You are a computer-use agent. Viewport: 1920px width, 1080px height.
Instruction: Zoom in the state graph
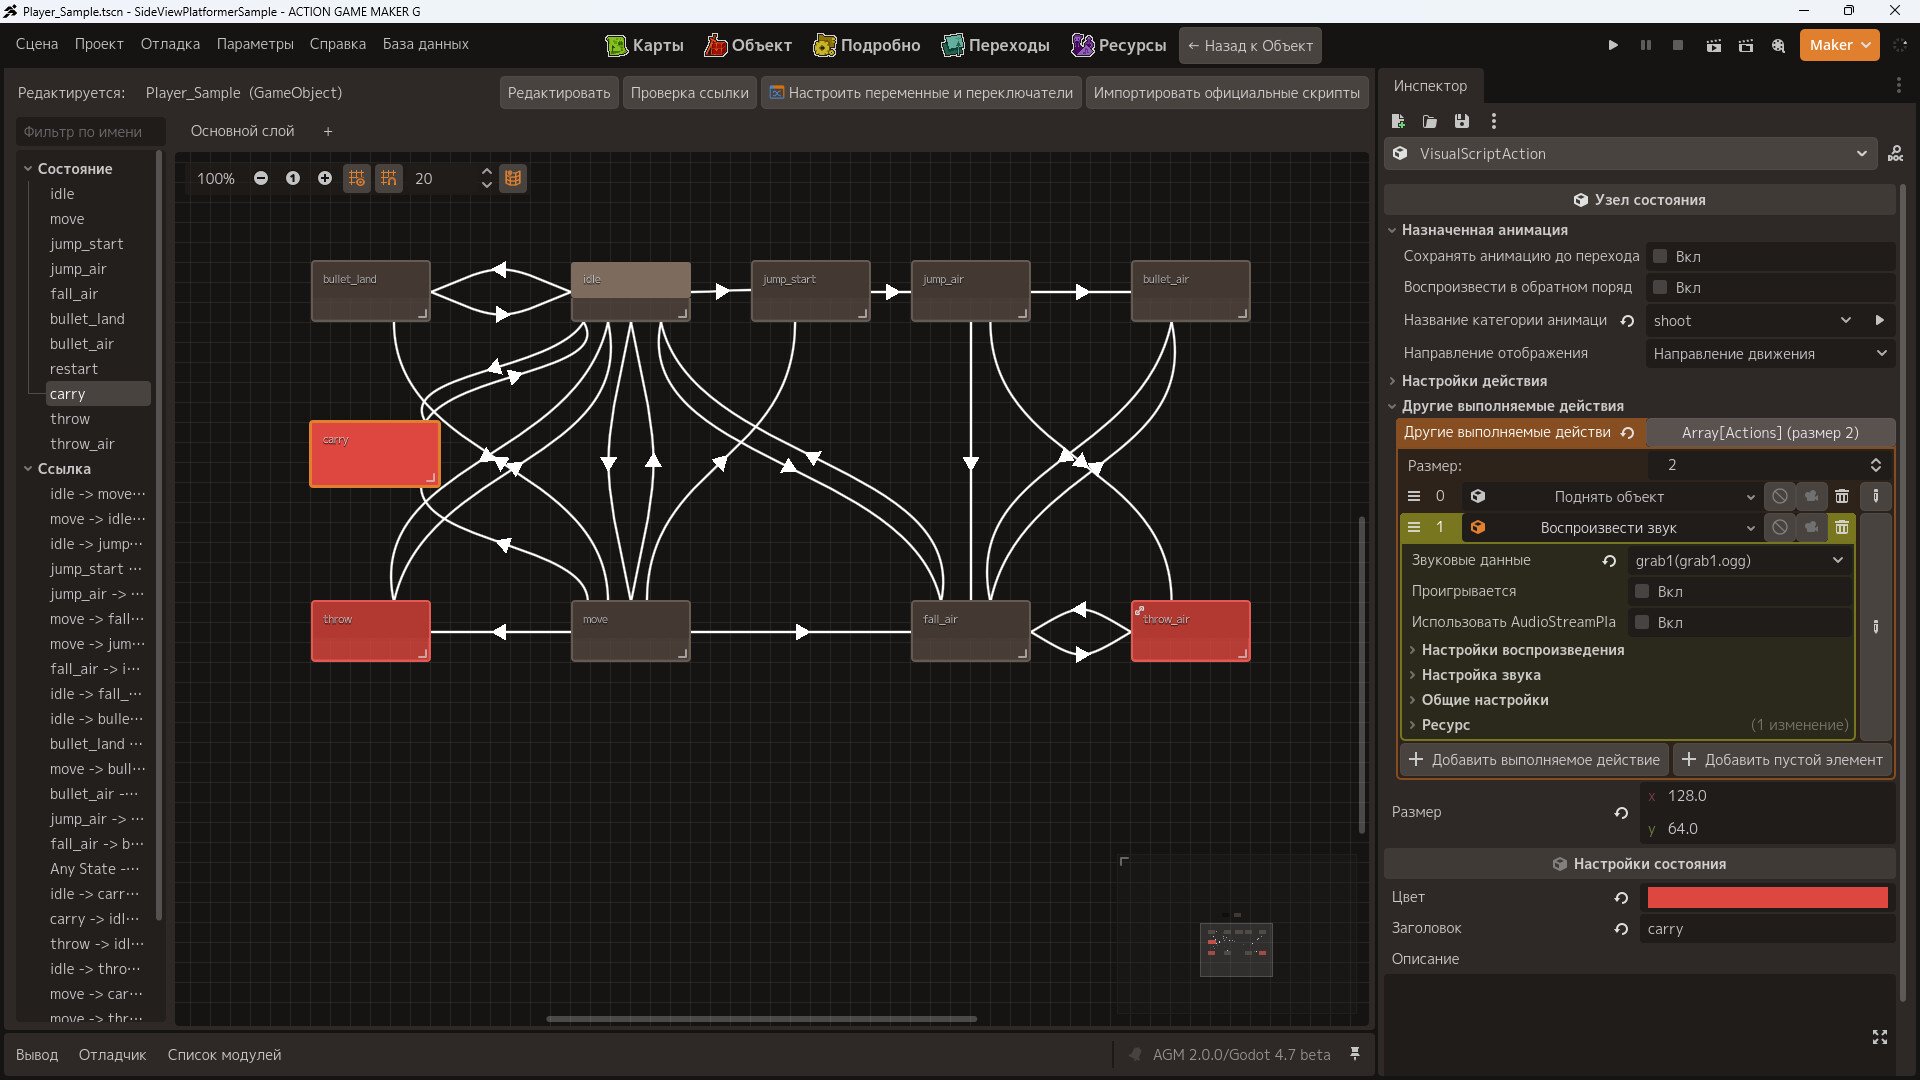click(x=325, y=178)
